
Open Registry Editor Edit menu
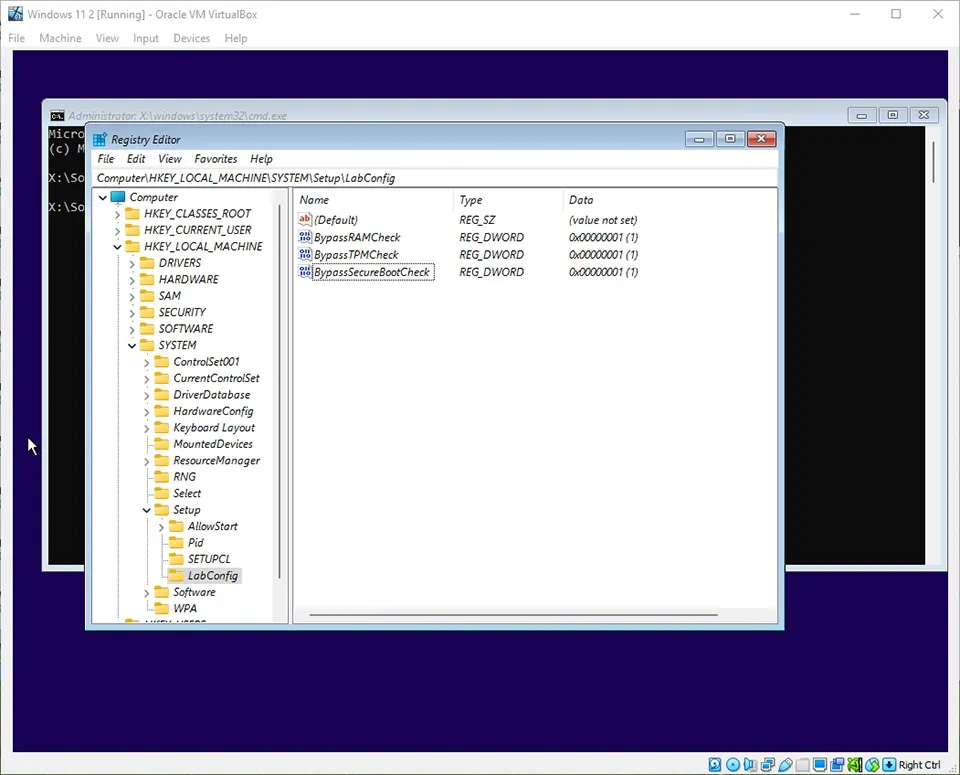[136, 159]
